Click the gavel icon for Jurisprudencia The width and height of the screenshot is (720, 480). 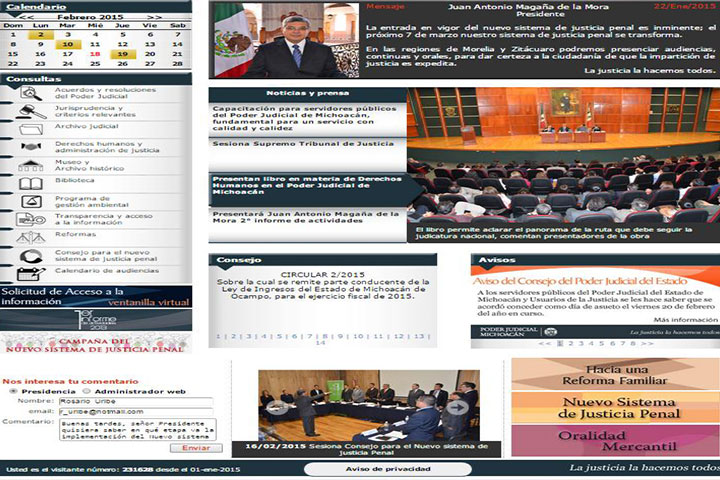coord(28,110)
